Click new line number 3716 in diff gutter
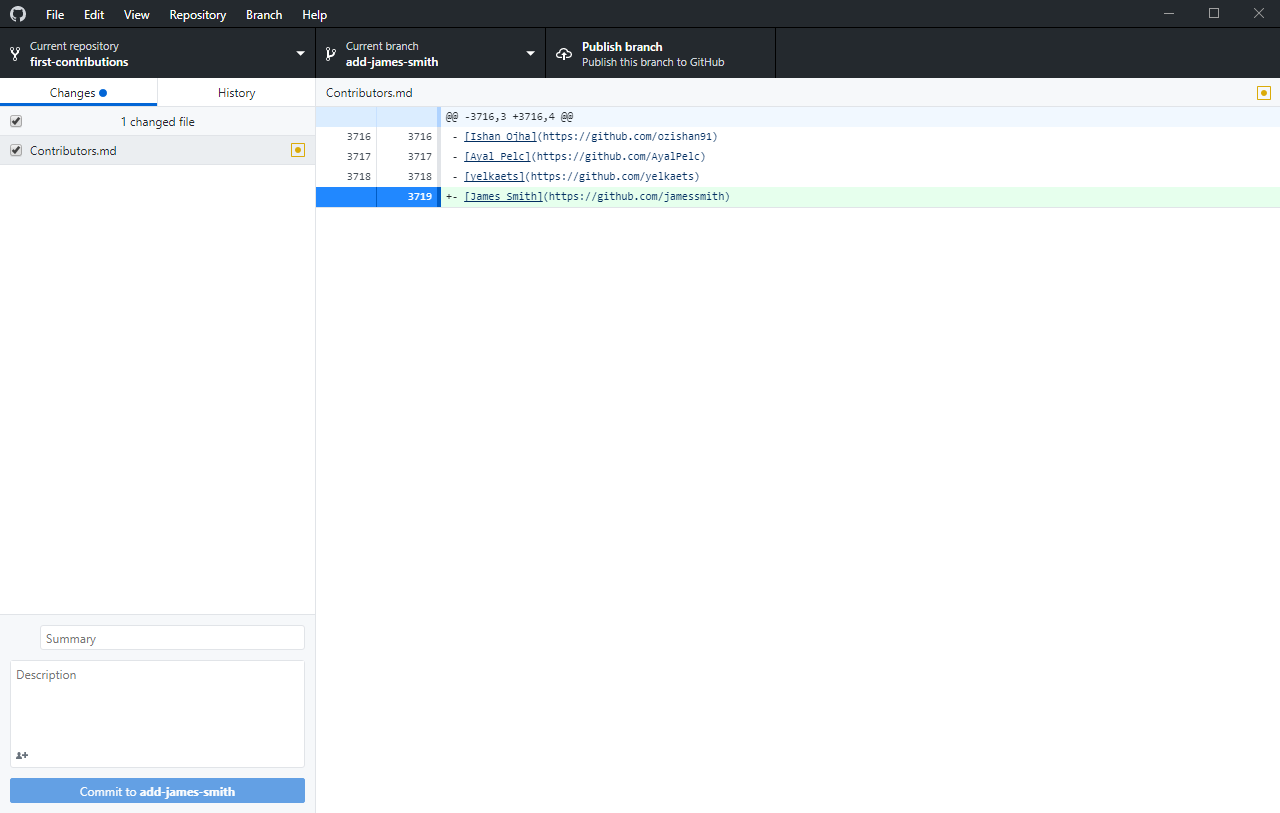This screenshot has height=813, width=1280. coord(419,137)
